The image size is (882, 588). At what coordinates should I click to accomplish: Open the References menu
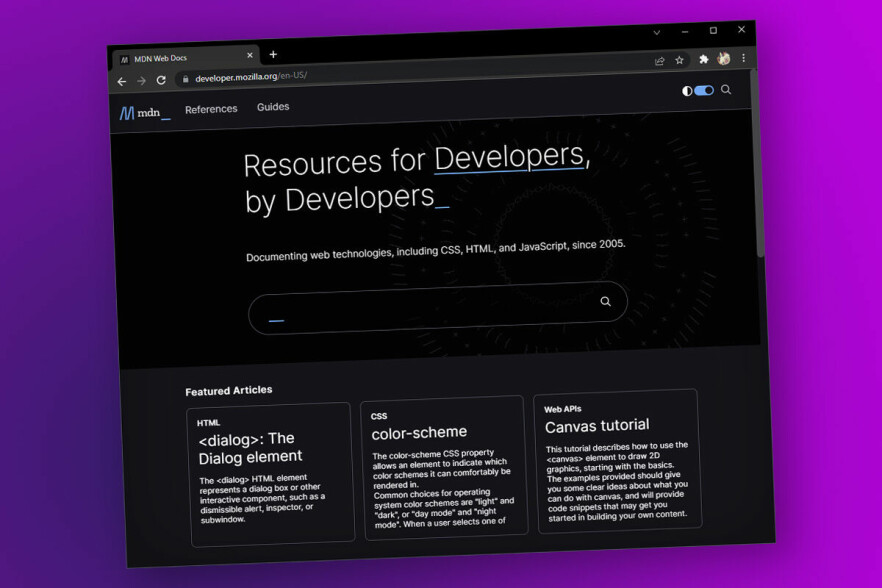pyautogui.click(x=211, y=109)
